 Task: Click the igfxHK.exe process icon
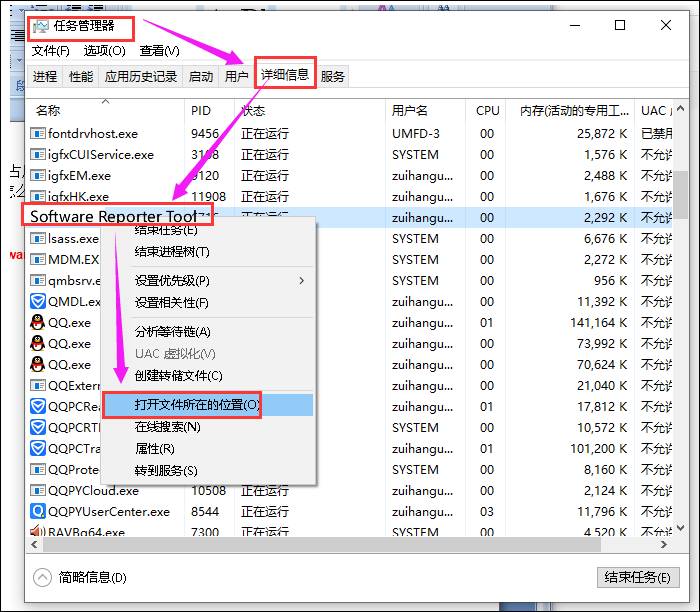pyautogui.click(x=38, y=196)
